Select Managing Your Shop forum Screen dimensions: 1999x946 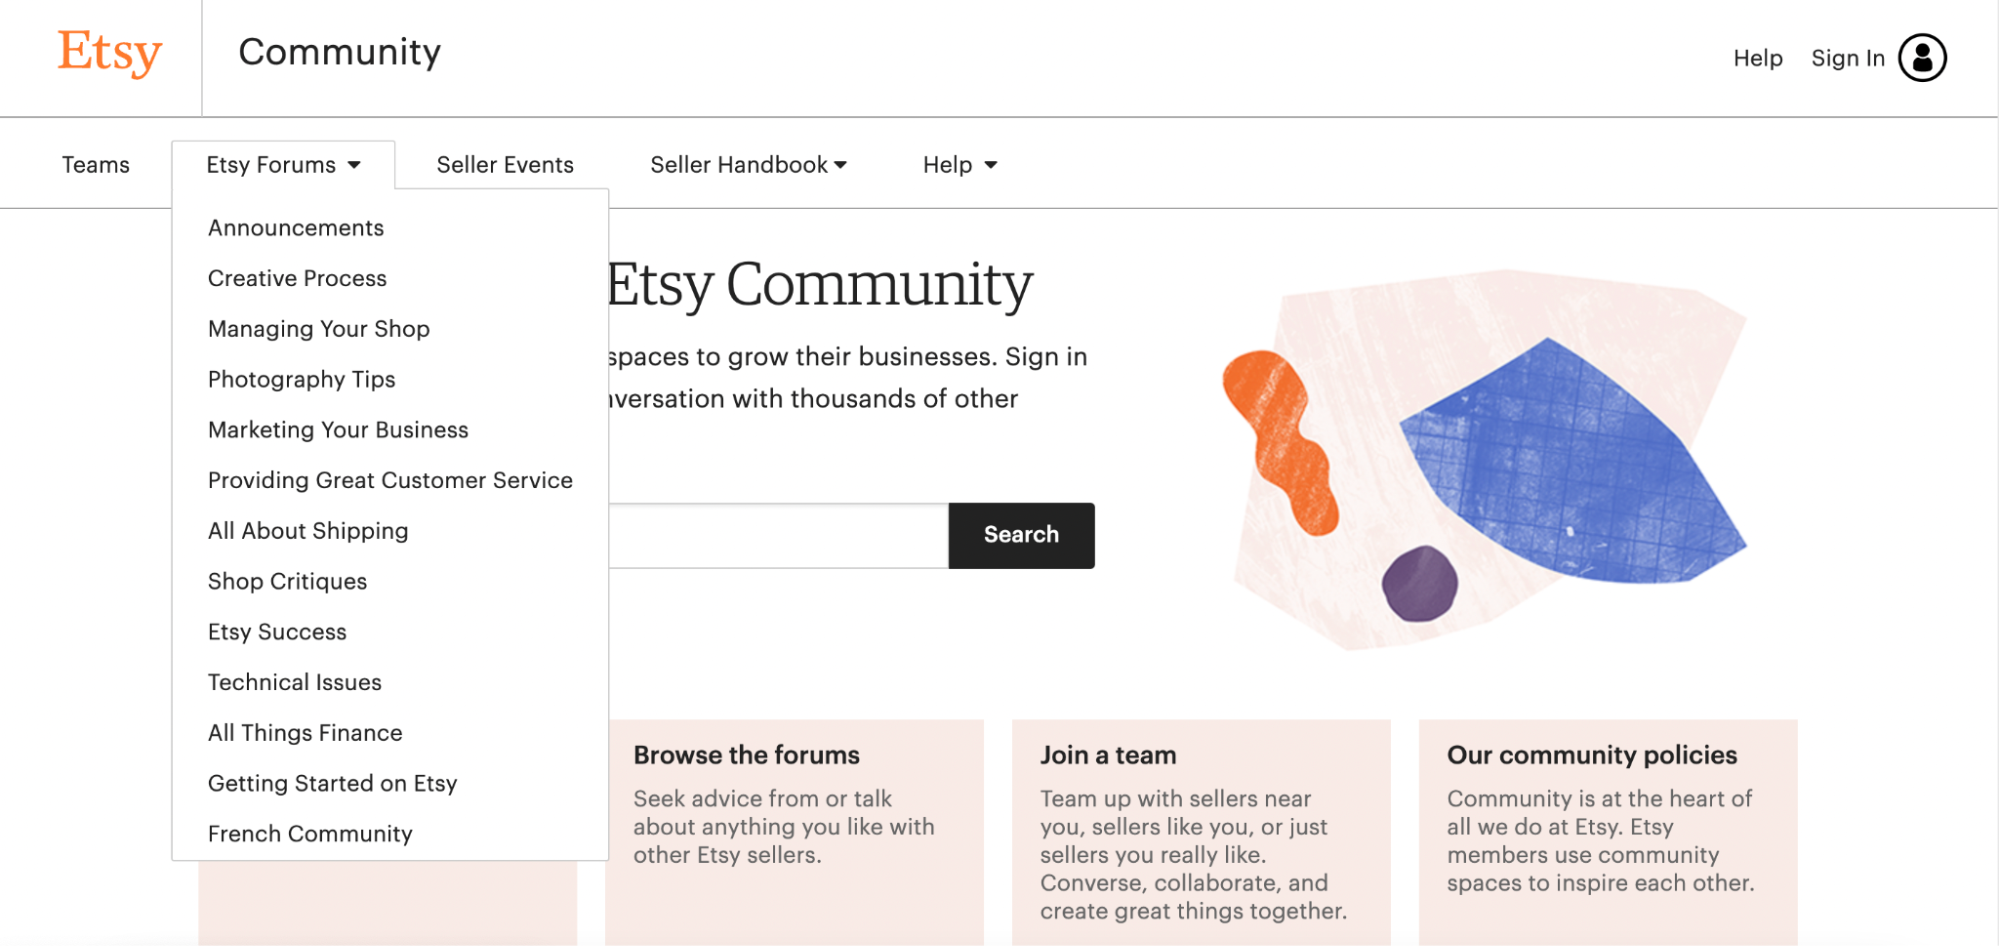click(x=318, y=328)
